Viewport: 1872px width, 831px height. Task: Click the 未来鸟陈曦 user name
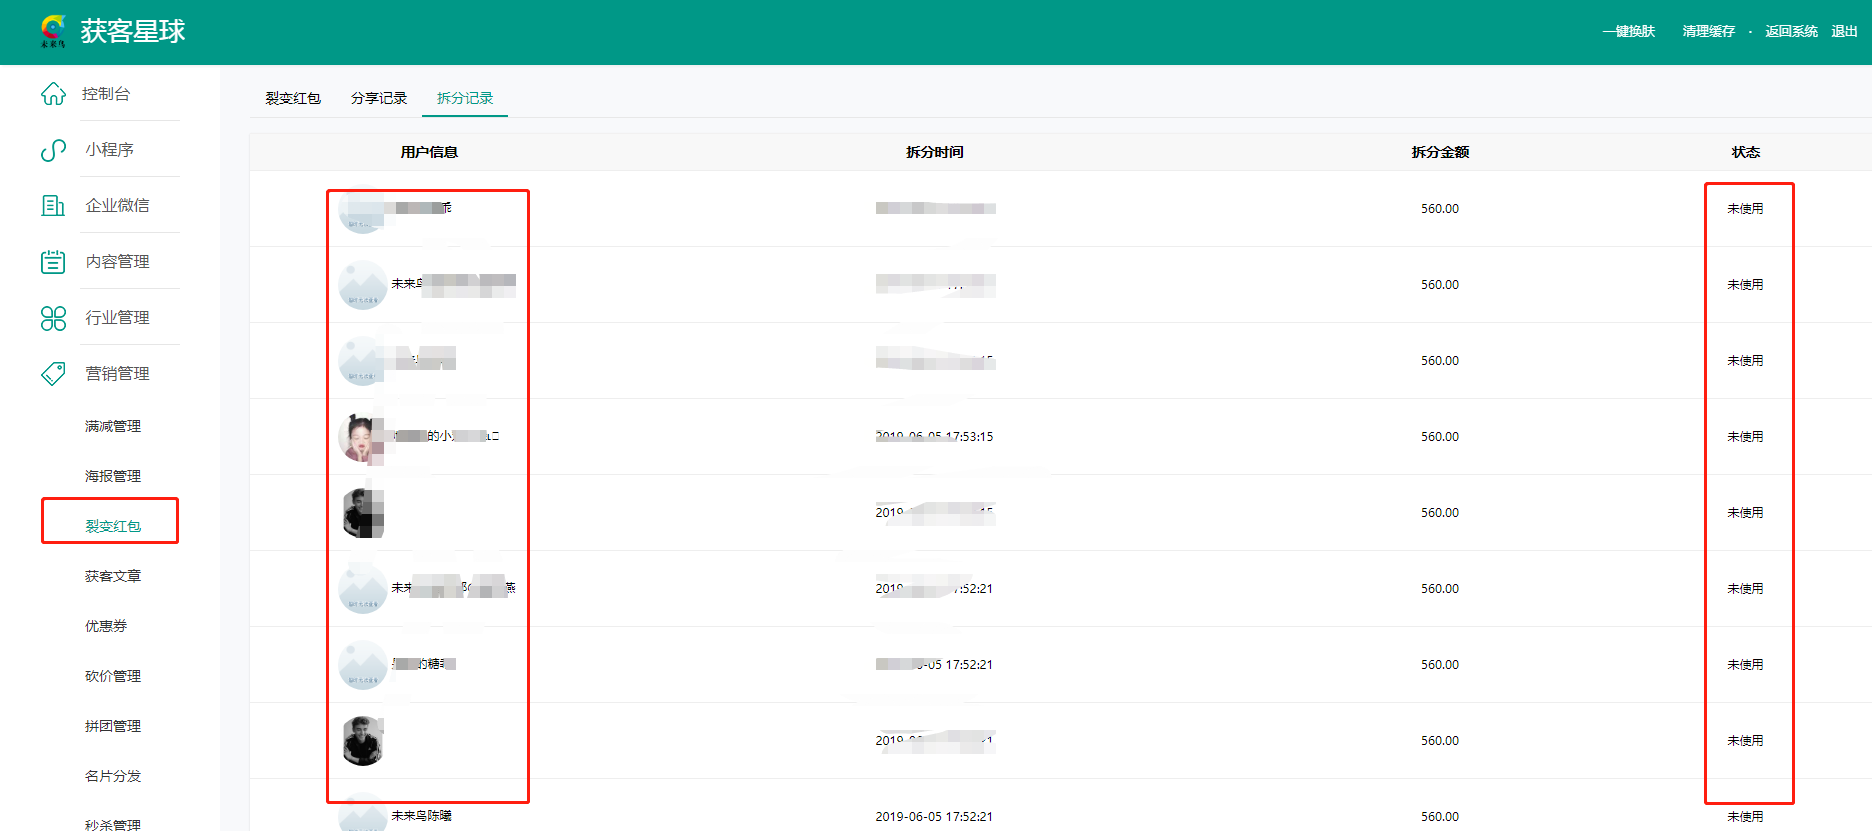tap(422, 816)
